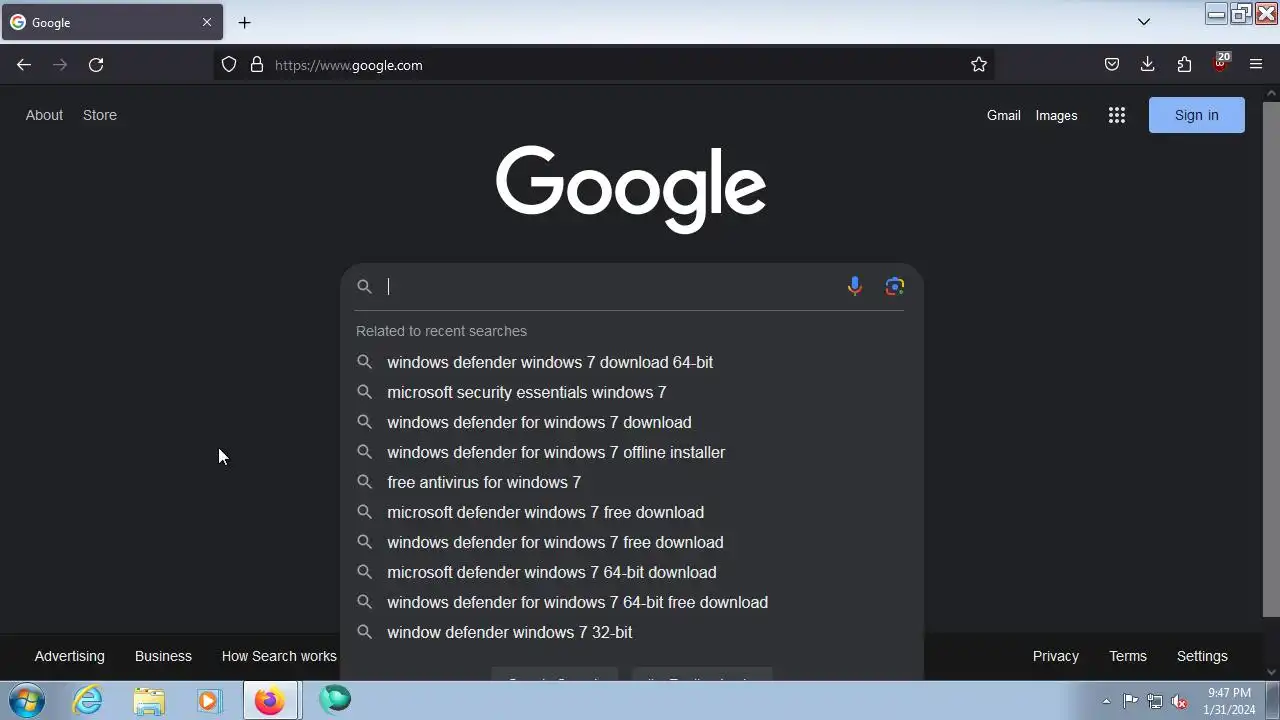Image resolution: width=1280 pixels, height=720 pixels.
Task: Launch Internet Explorer from the taskbar
Action: pyautogui.click(x=88, y=700)
